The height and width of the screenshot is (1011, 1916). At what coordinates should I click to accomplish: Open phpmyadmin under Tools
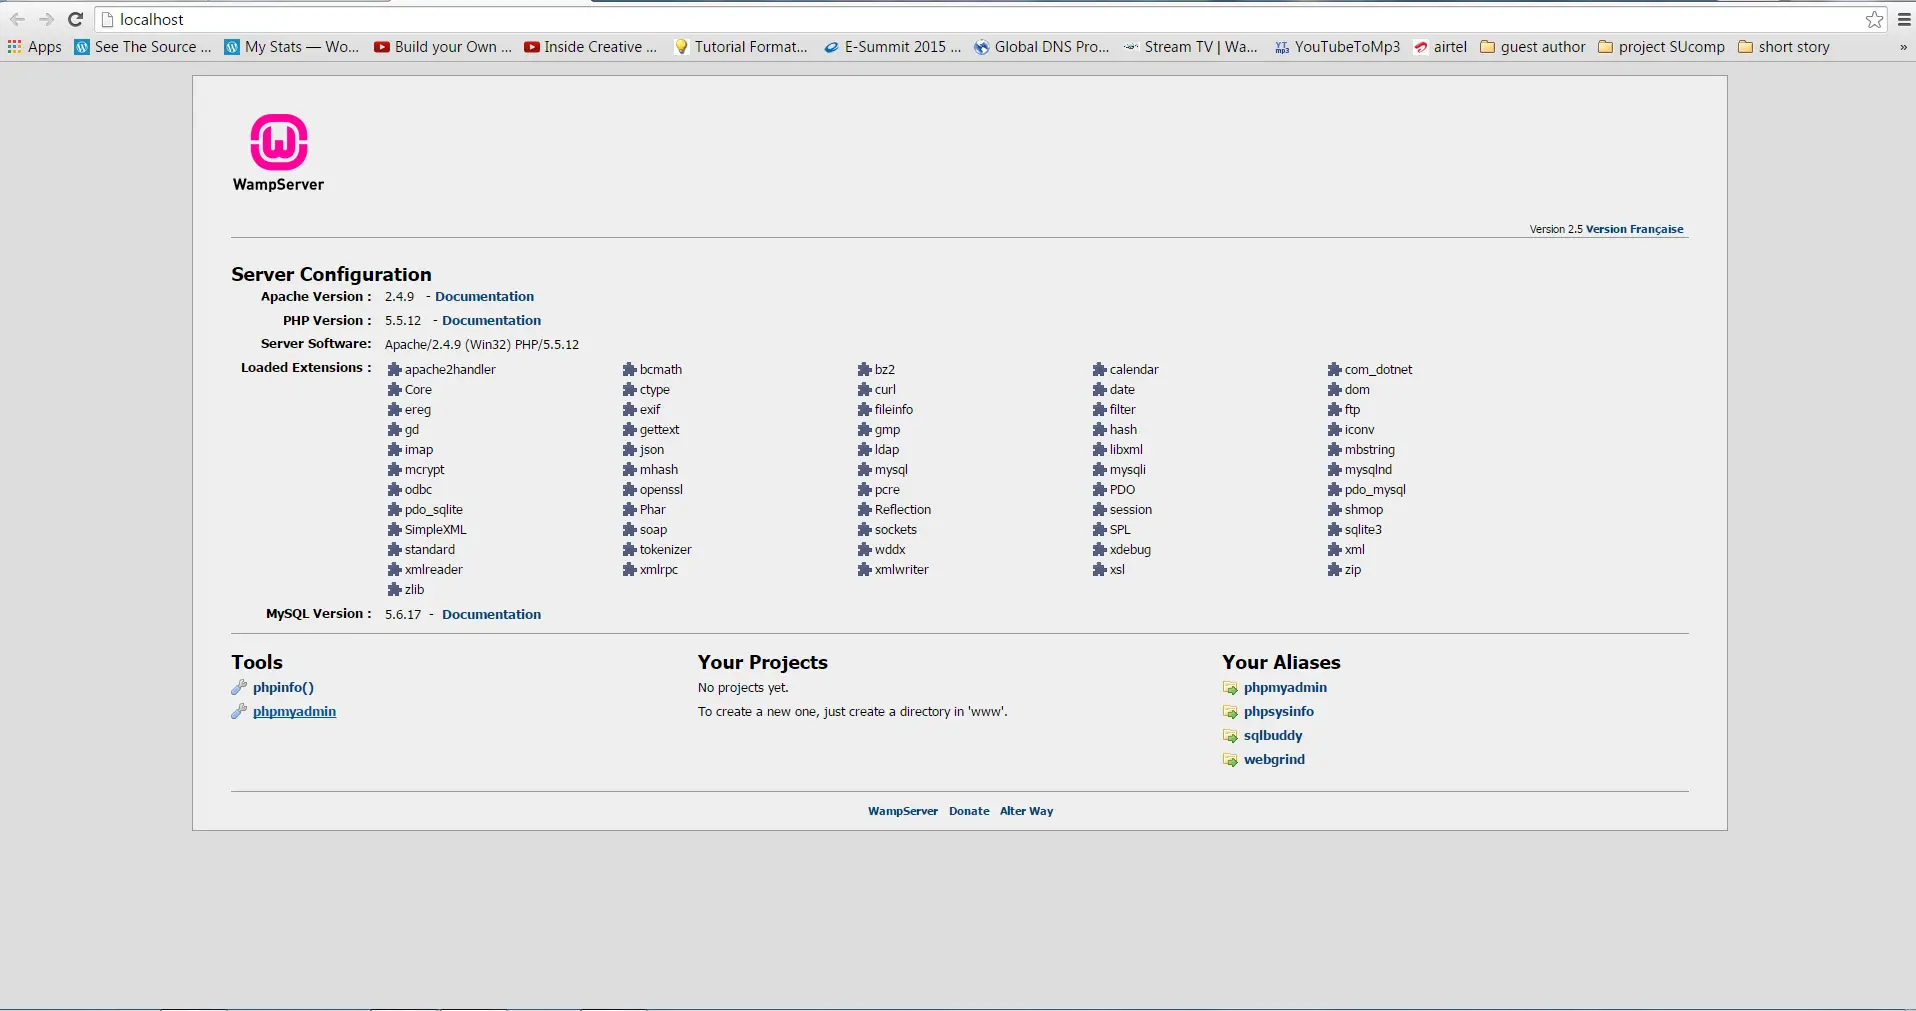pyautogui.click(x=294, y=711)
